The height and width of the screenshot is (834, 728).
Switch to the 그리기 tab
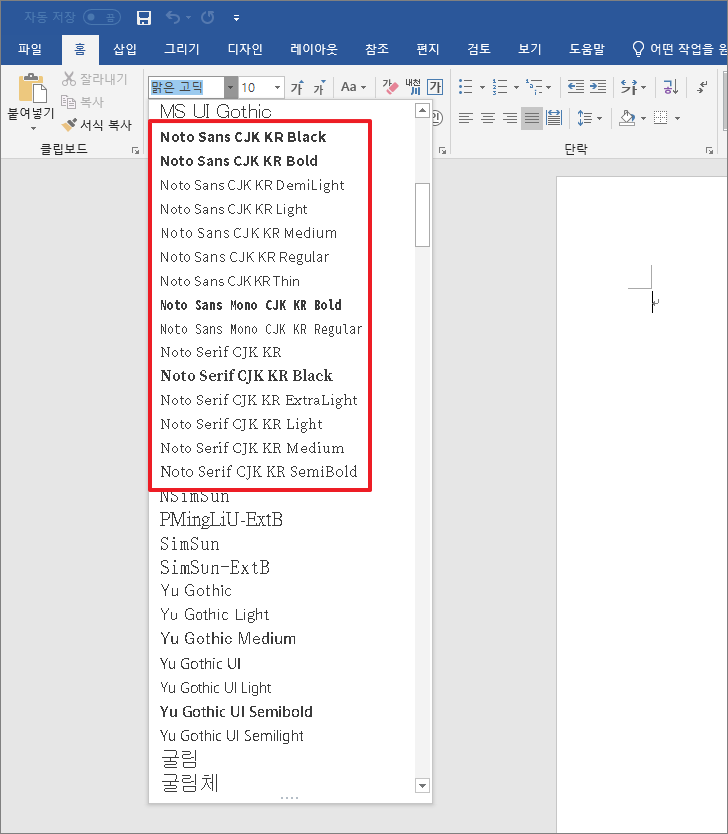click(181, 49)
